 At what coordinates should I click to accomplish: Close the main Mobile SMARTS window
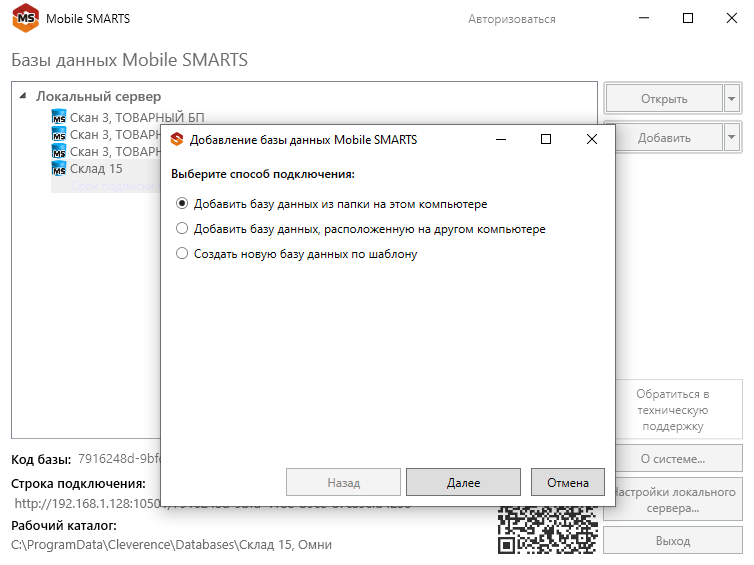(x=731, y=18)
